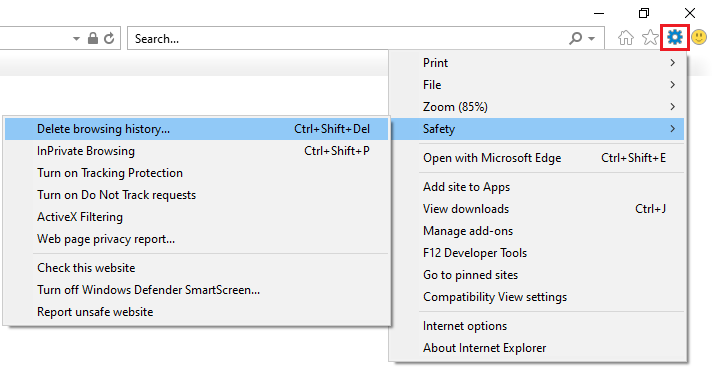Launch F12 Developer Tools
This screenshot has width=712, height=373.
tap(538, 253)
